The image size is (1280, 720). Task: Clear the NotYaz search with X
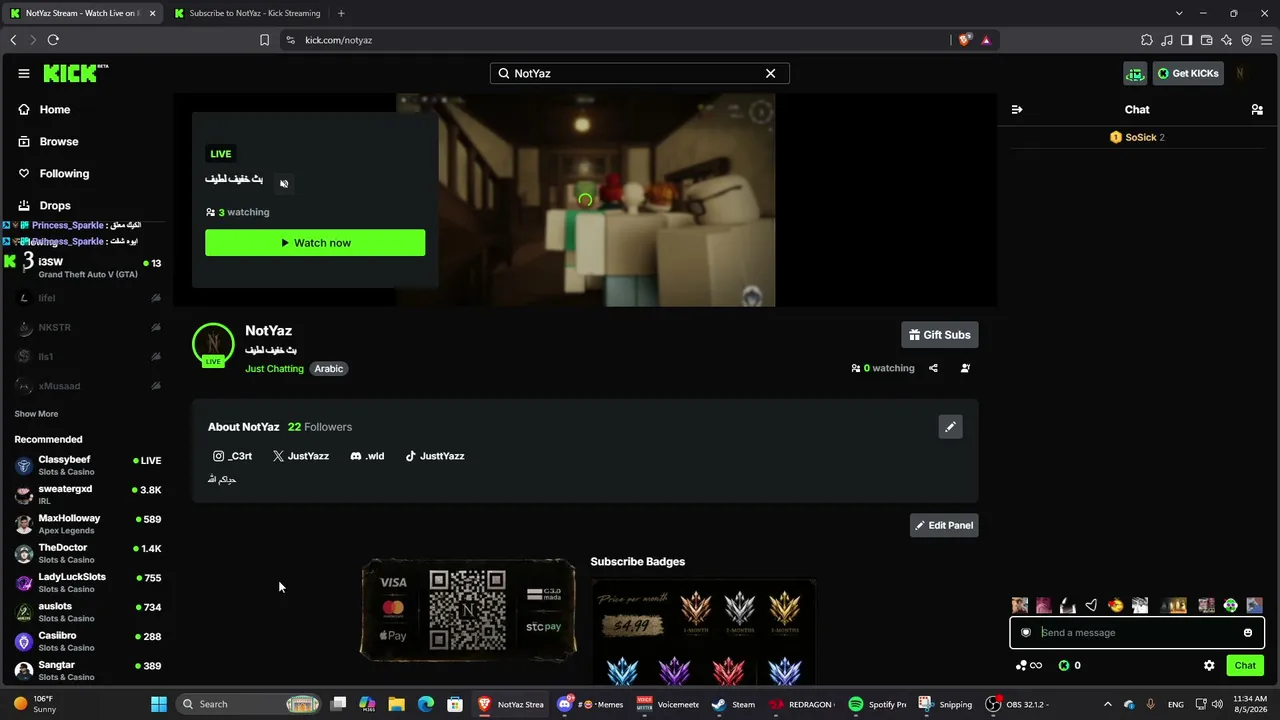770,73
